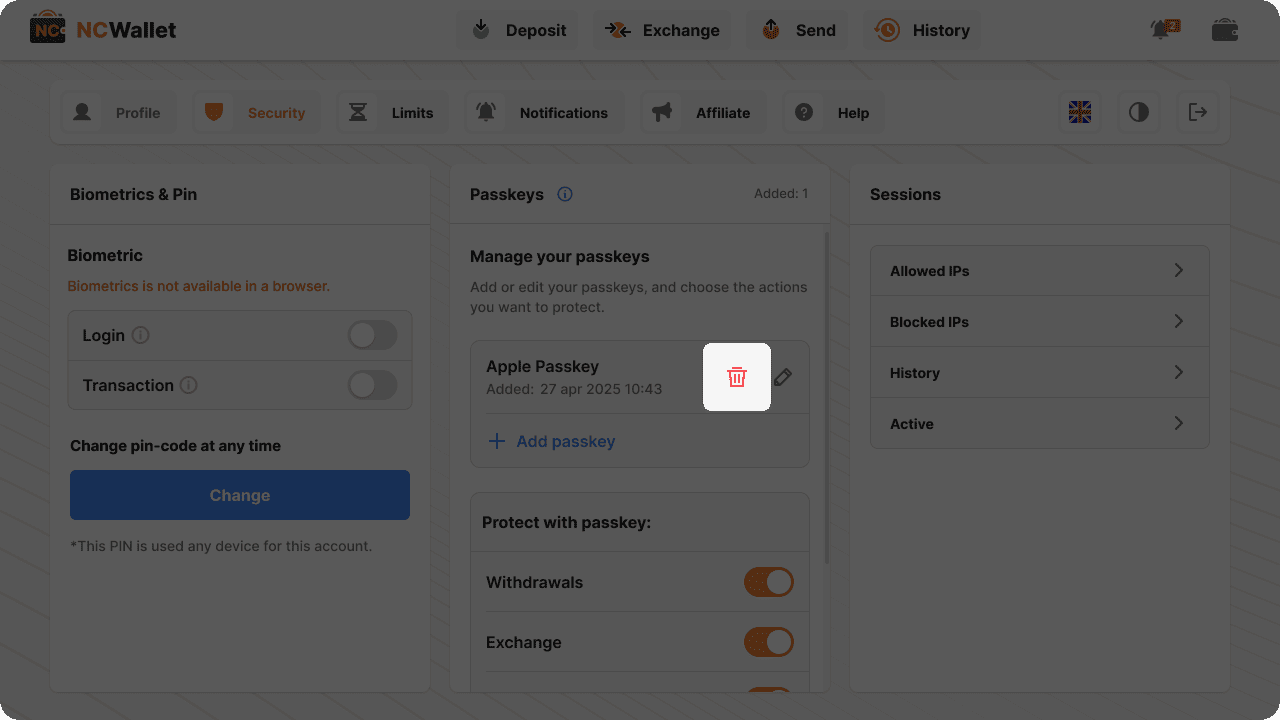Switch to the Limits tab
The width and height of the screenshot is (1280, 720).
pos(392,113)
